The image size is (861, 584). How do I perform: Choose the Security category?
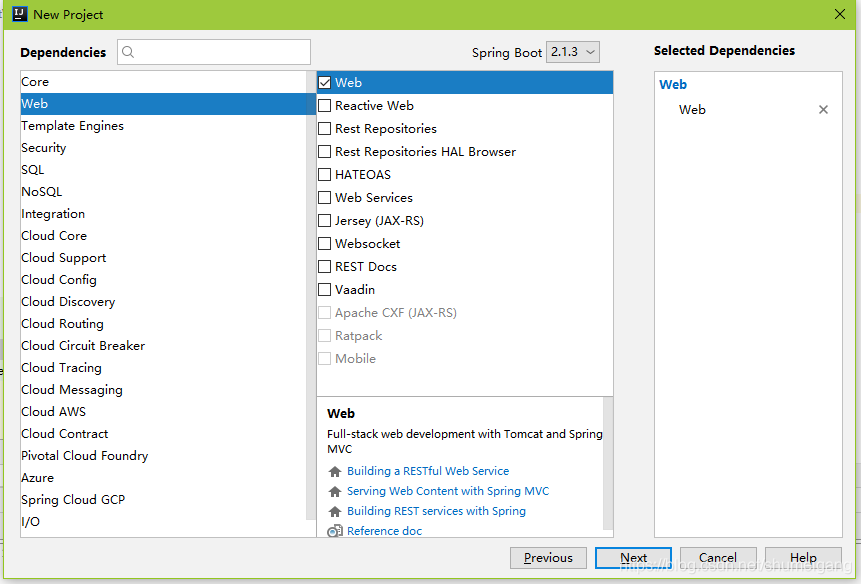click(164, 148)
